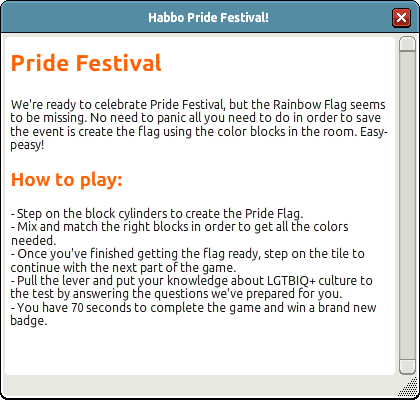
Task: Select the 'Step on the block cylinders' instruction line
Action: point(157,214)
